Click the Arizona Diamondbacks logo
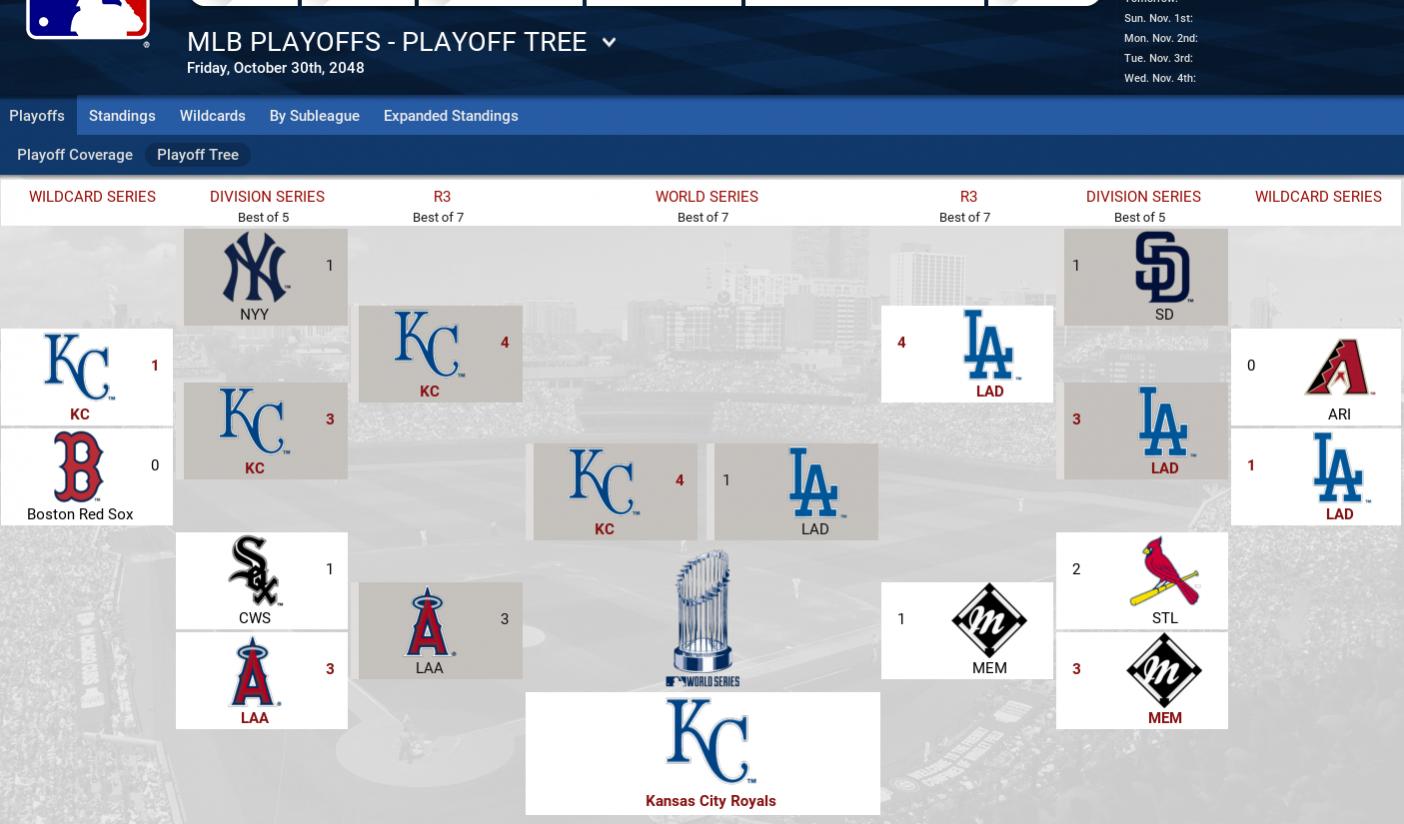This screenshot has height=824, width=1404. (x=1339, y=367)
